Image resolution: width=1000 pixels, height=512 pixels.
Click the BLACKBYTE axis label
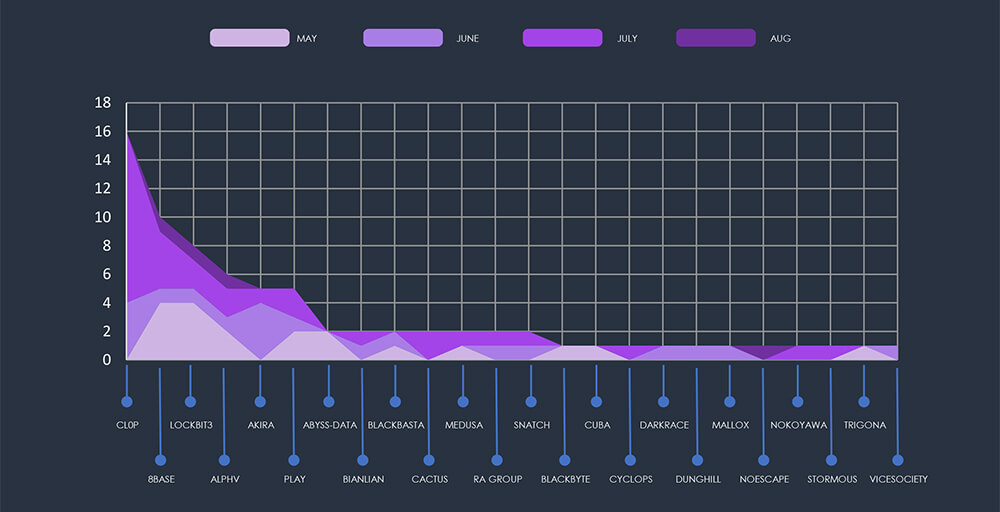click(x=566, y=479)
